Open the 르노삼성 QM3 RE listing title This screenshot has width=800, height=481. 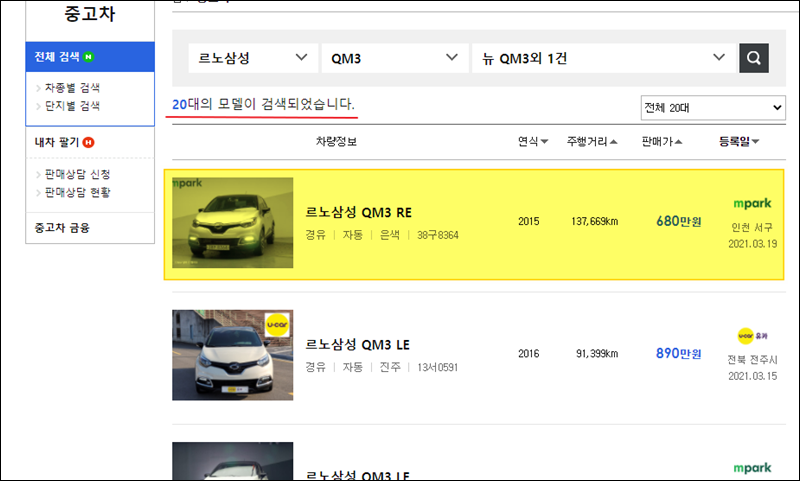[358, 212]
